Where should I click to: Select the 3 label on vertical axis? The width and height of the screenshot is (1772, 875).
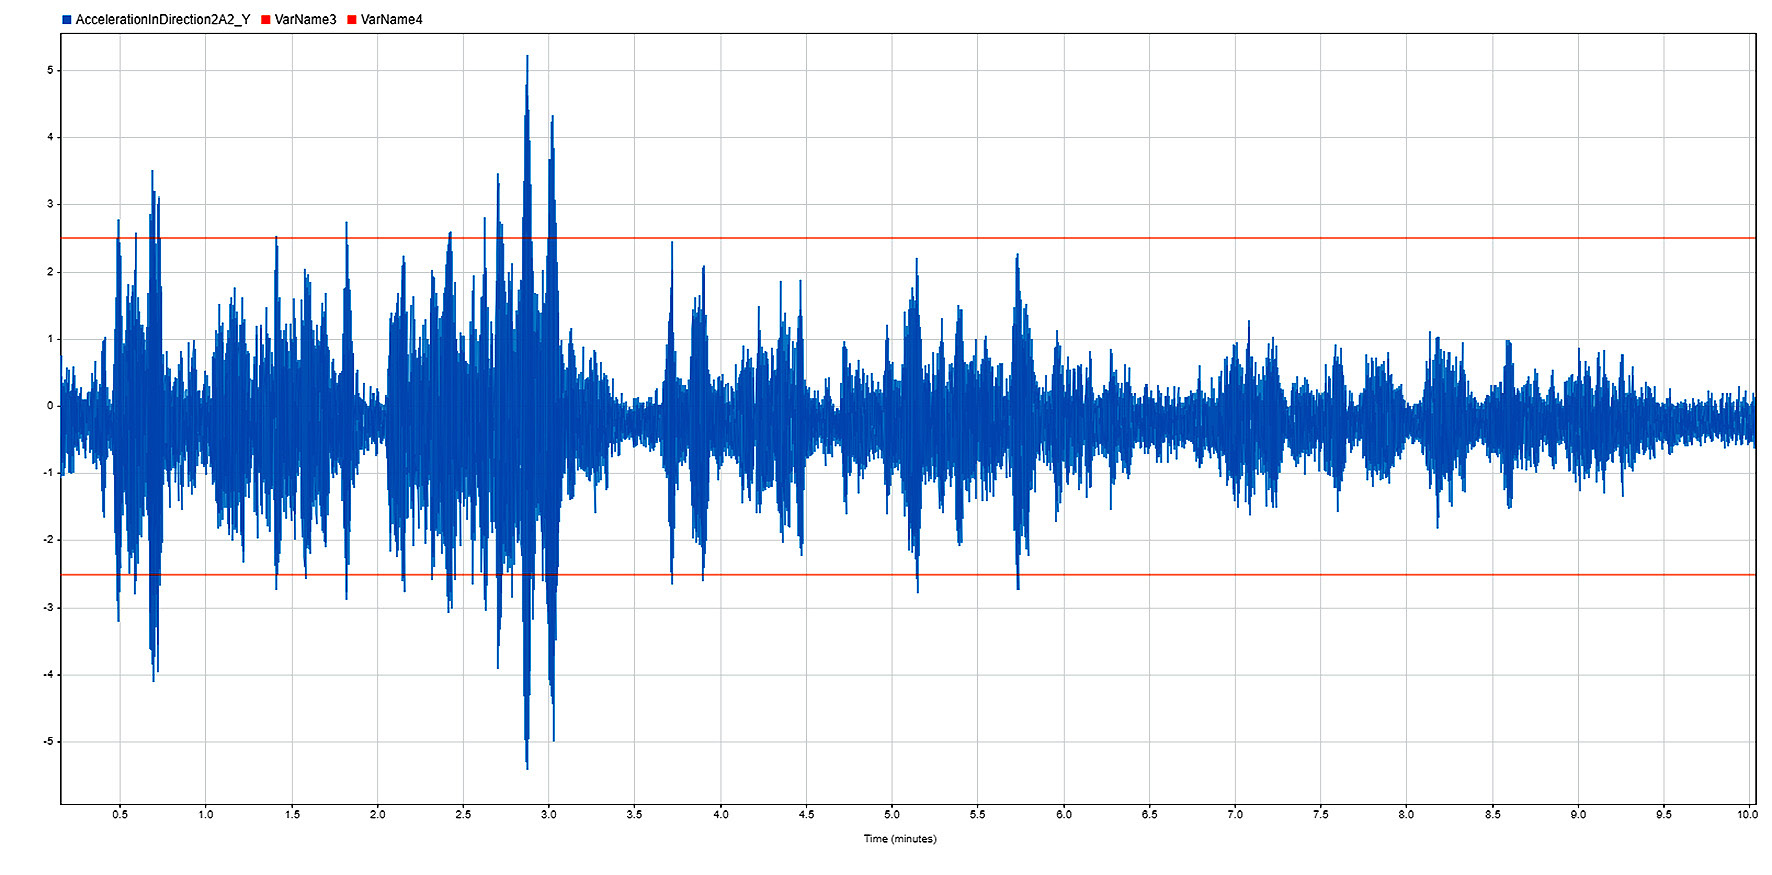(x=50, y=204)
